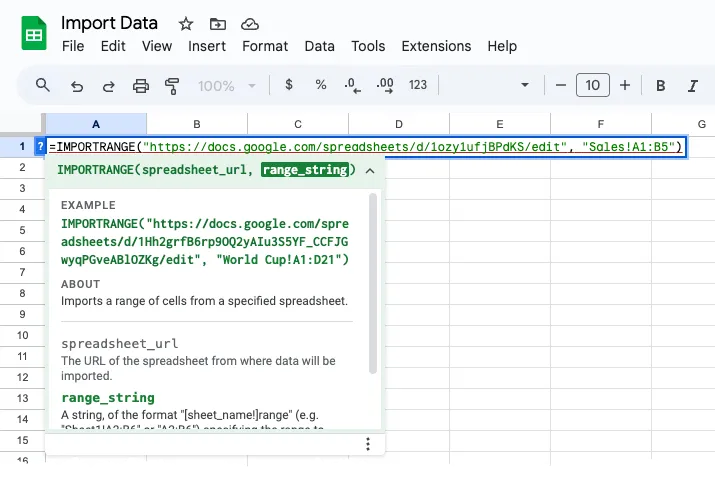Click the redo arrow icon

(x=108, y=86)
